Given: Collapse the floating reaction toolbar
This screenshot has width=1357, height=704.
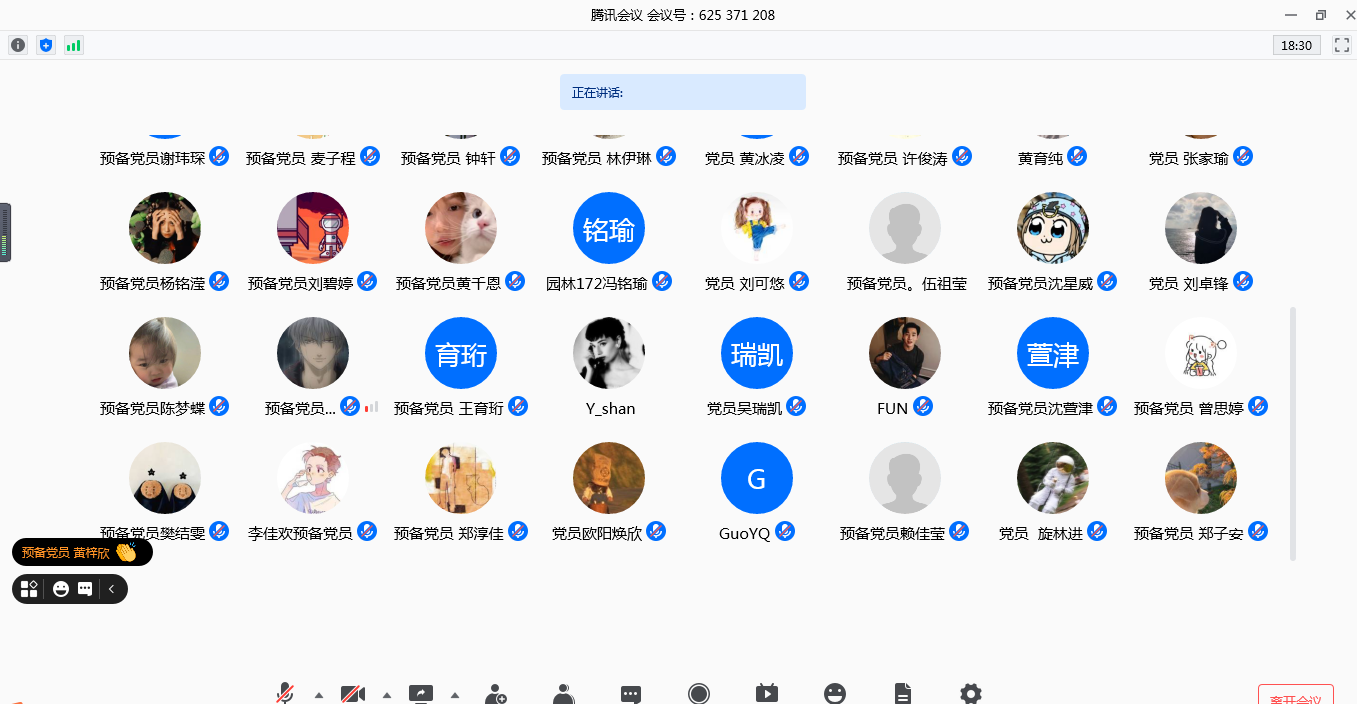Looking at the screenshot, I should (x=112, y=589).
